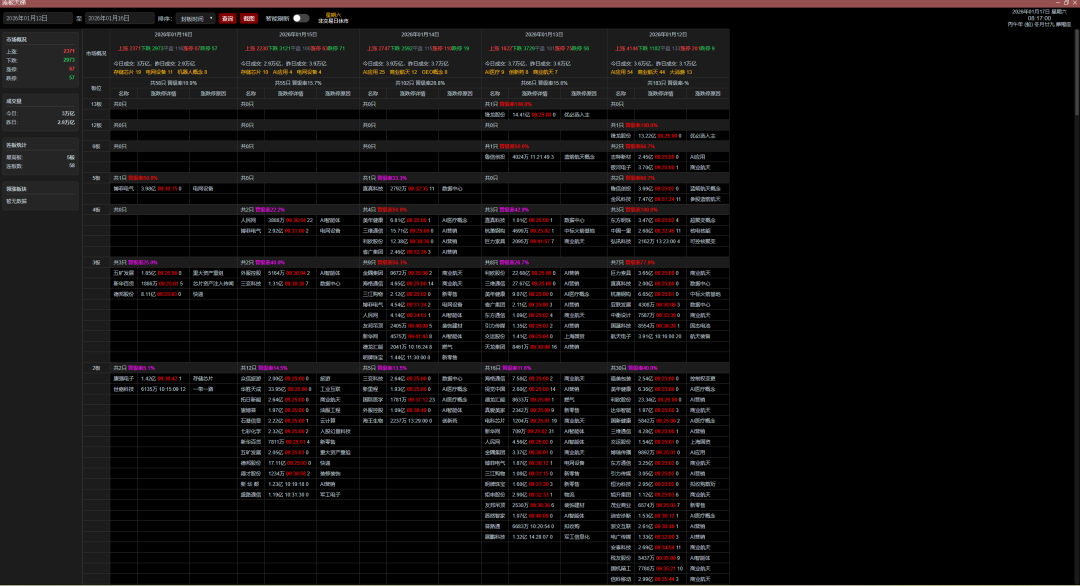Image resolution: width=1080 pixels, height=586 pixels.
Task: Open stock 博菲电气 in the 5板 row
Action: pyautogui.click(x=123, y=188)
